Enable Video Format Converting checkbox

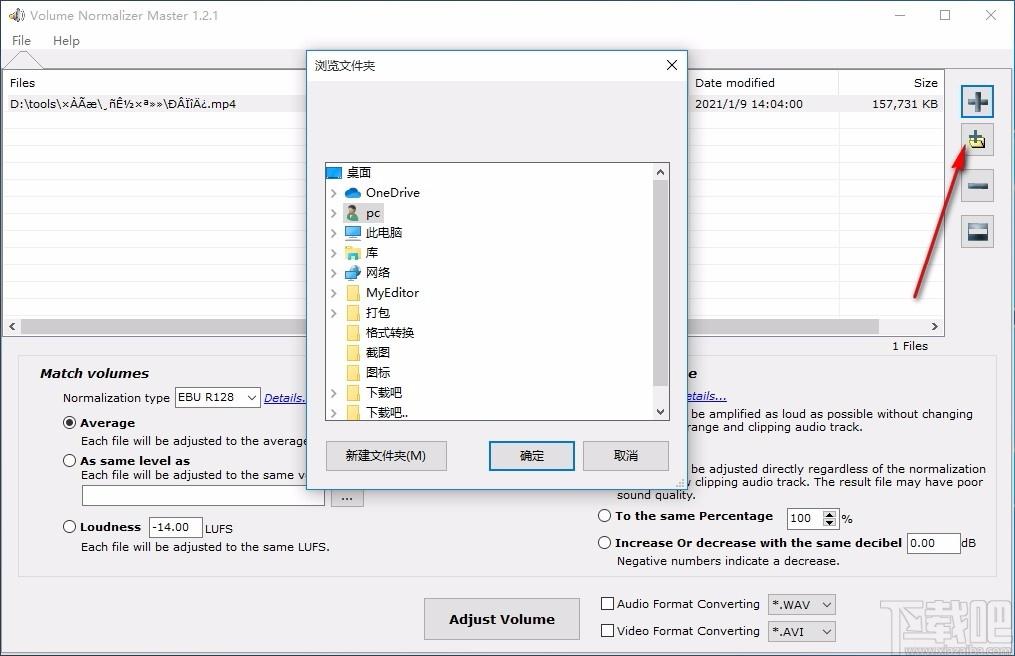click(x=607, y=630)
